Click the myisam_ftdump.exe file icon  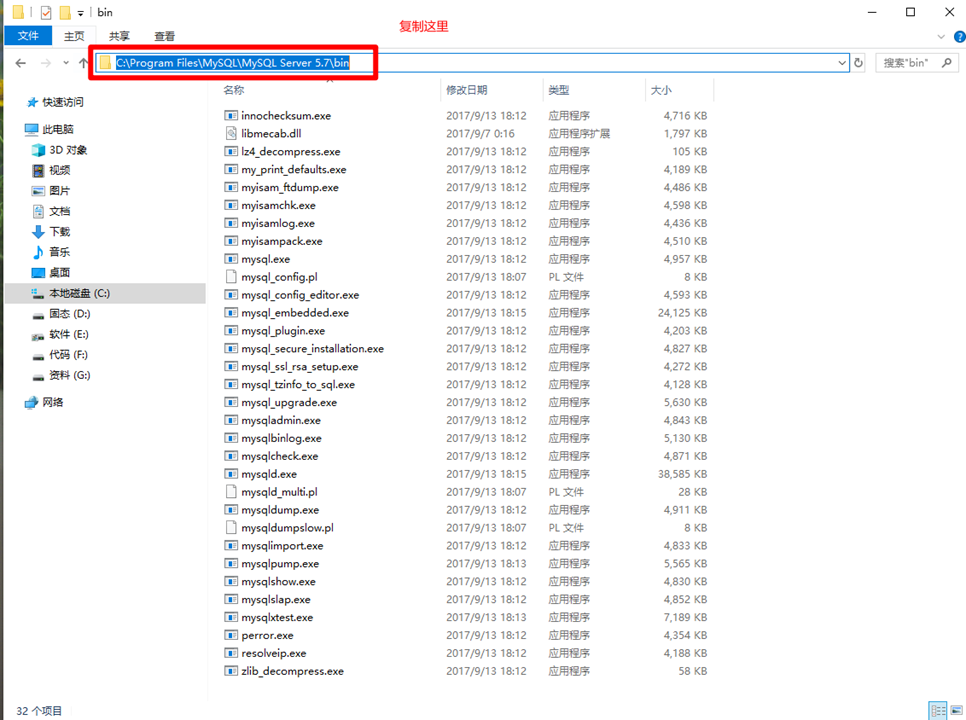tap(231, 187)
